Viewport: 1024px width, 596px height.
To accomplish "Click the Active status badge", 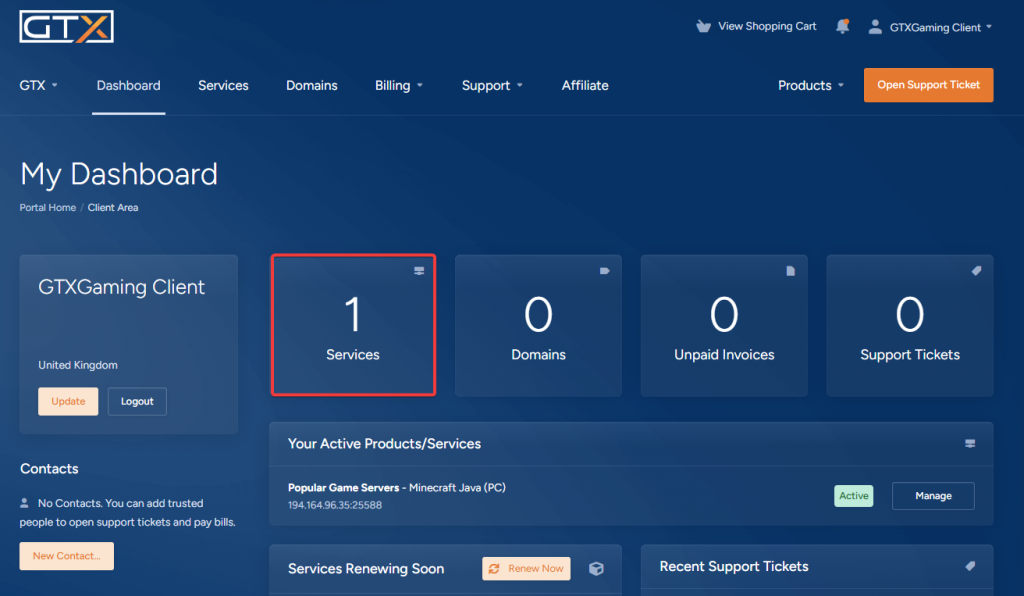I will click(x=854, y=496).
